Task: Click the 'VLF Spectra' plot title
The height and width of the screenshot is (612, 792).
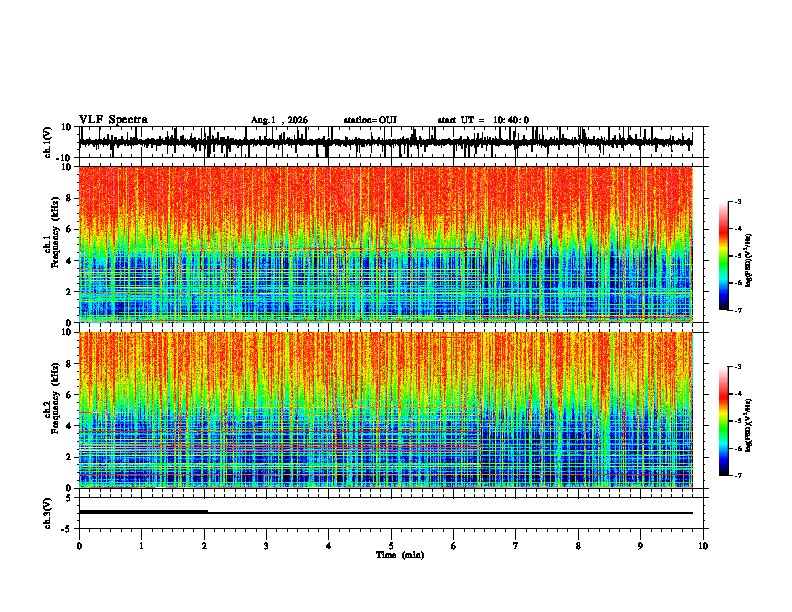Action: pyautogui.click(x=113, y=120)
